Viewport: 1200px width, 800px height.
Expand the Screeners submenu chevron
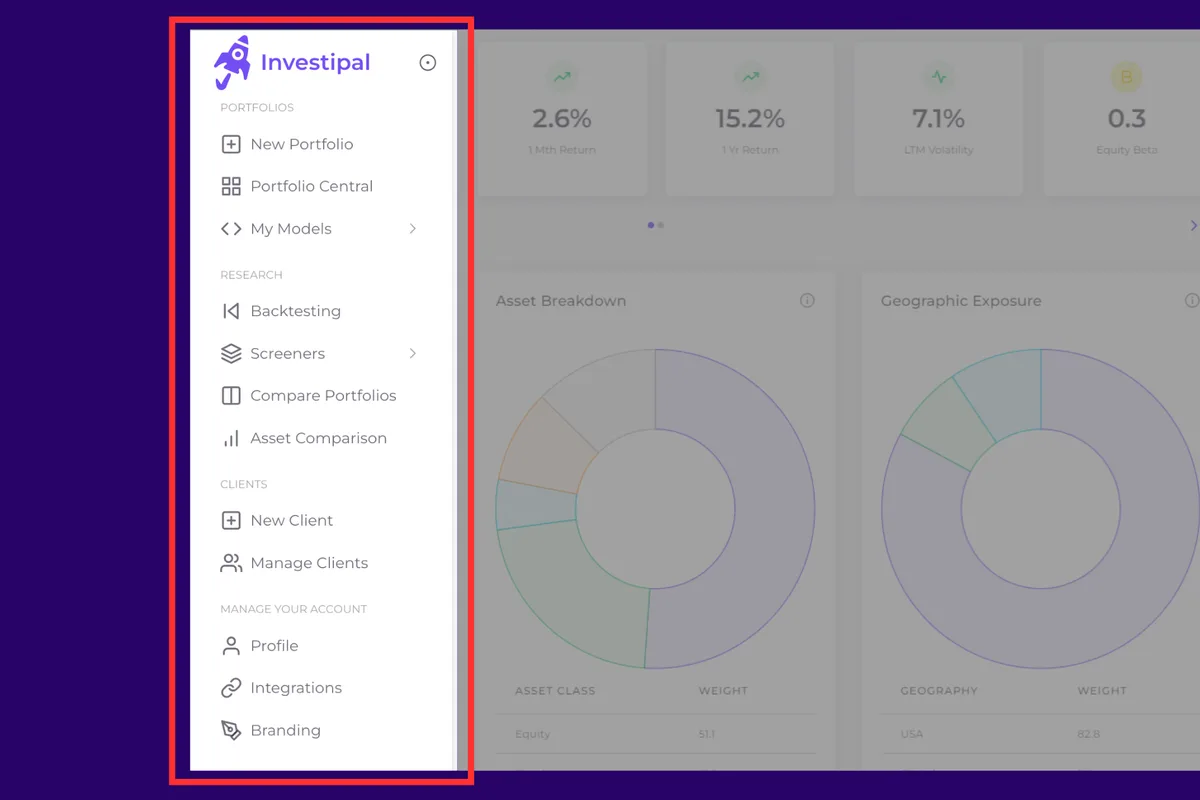[412, 353]
